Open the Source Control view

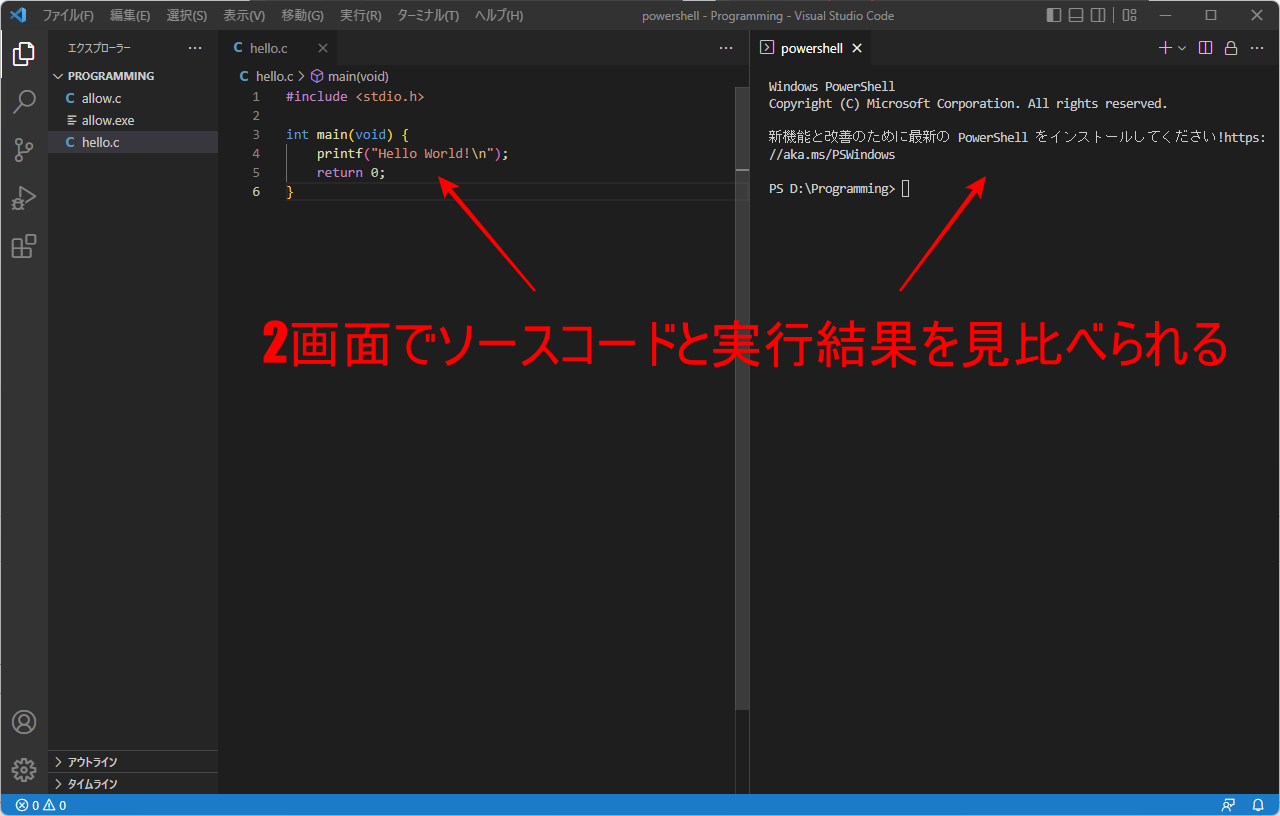pyautogui.click(x=24, y=150)
